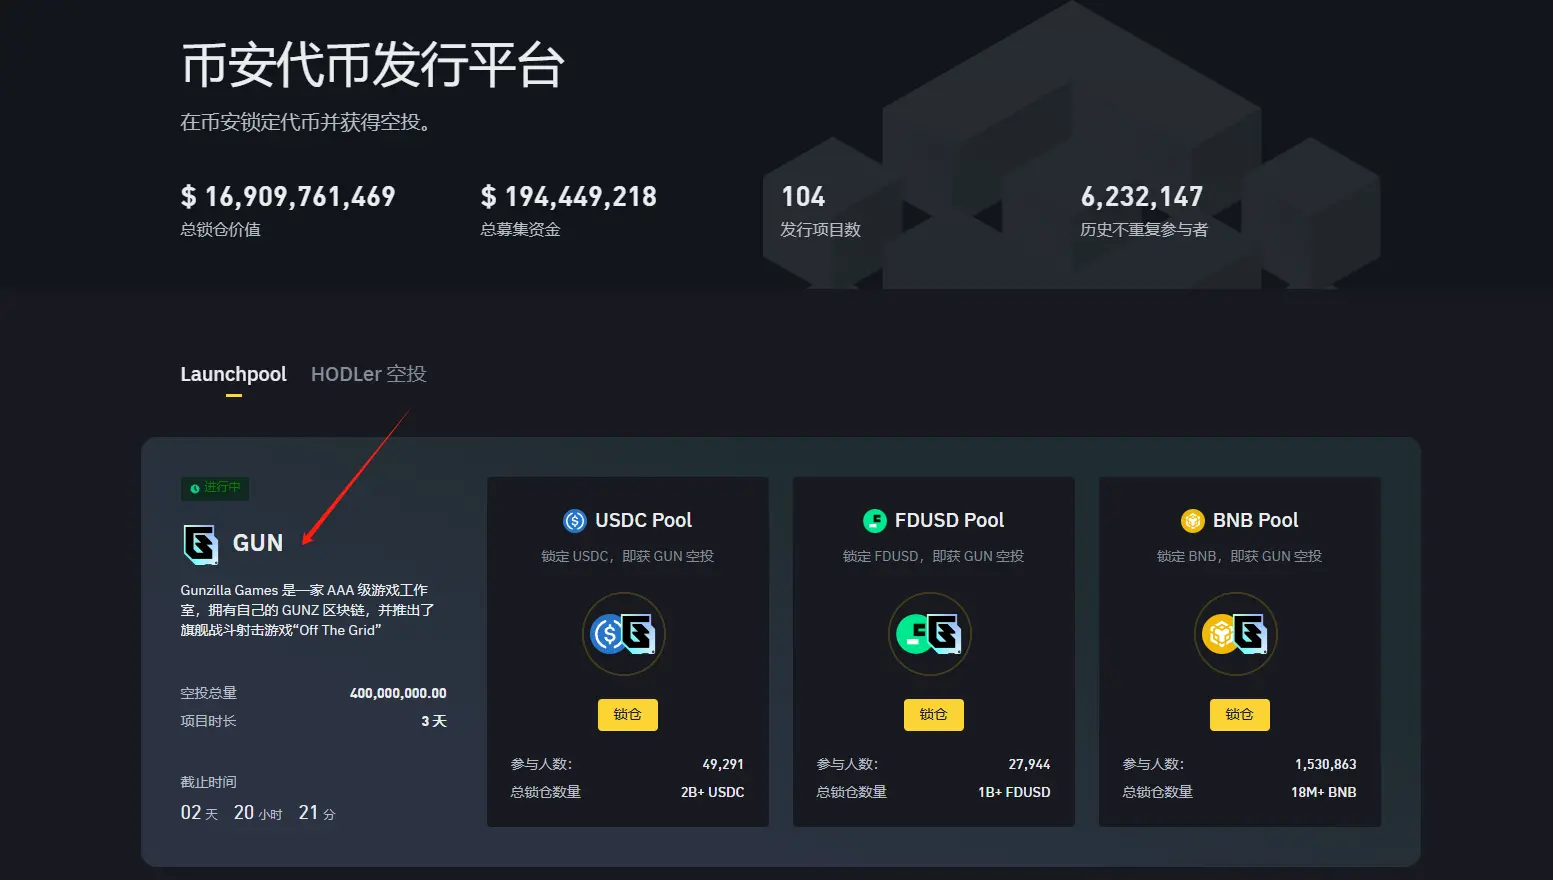This screenshot has height=880, width=1553.
Task: Open the circular FDUSD-GUN pool emblem
Action: point(930,634)
